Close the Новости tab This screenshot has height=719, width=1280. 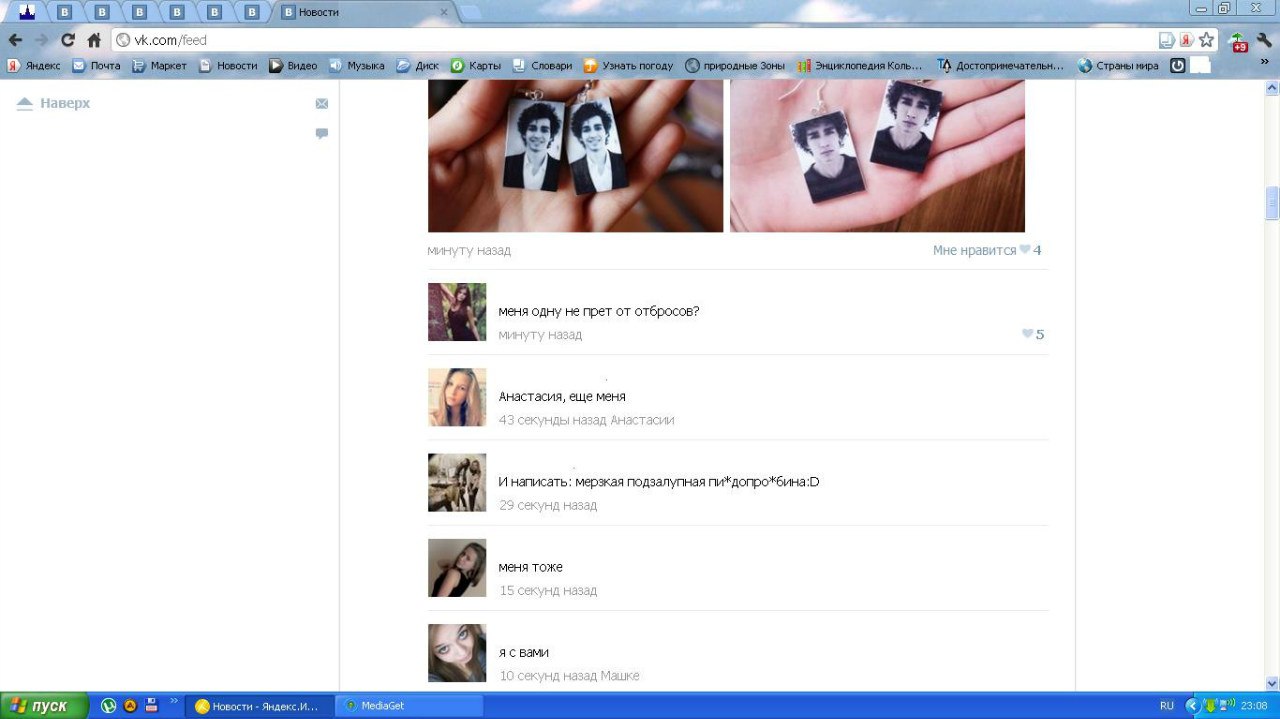coord(444,12)
